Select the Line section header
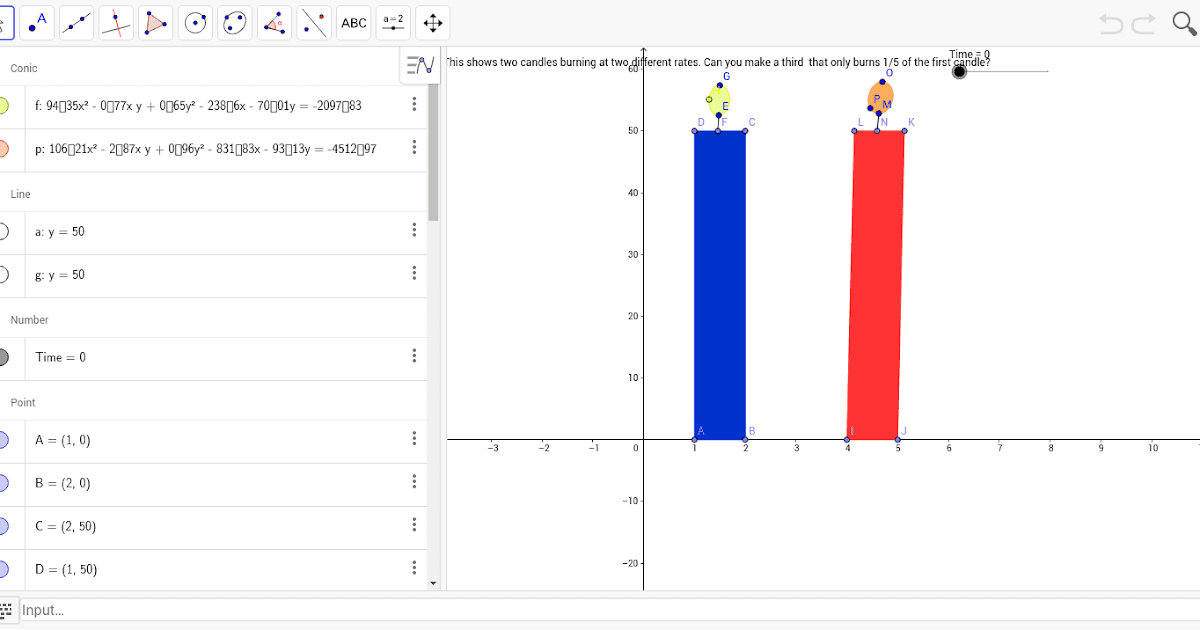The width and height of the screenshot is (1200, 630). pyautogui.click(x=20, y=194)
